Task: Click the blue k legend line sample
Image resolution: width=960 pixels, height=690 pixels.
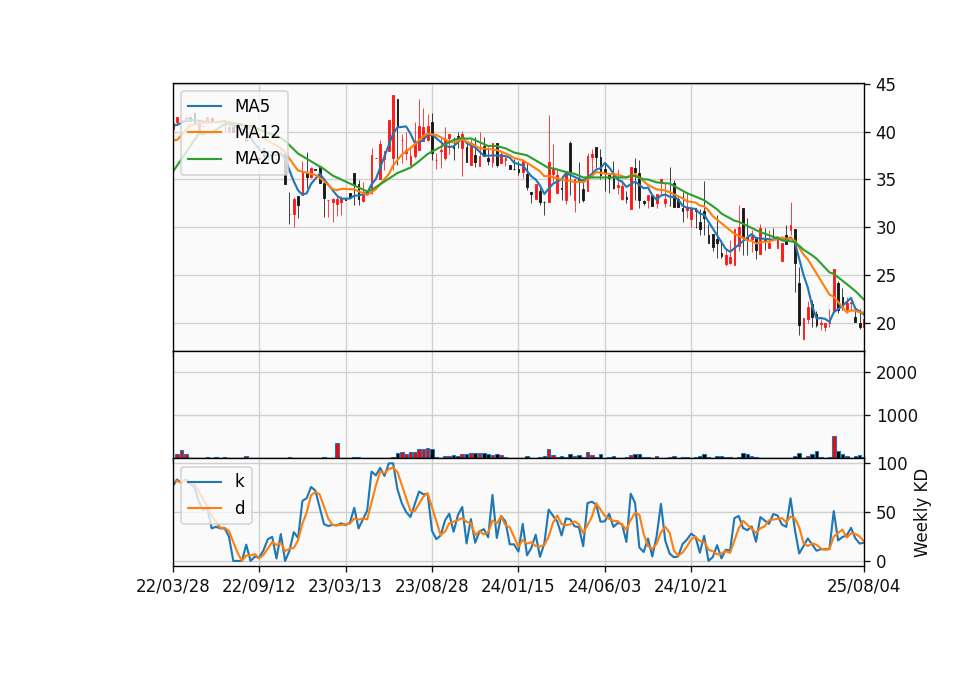Action: click(x=204, y=482)
